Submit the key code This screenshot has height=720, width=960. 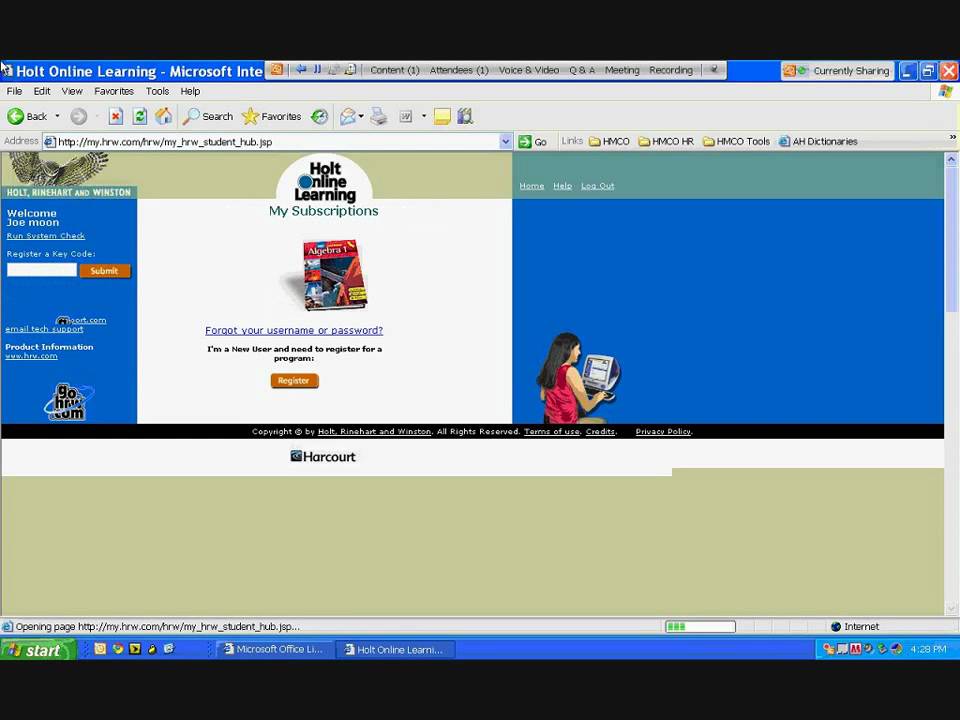[105, 271]
